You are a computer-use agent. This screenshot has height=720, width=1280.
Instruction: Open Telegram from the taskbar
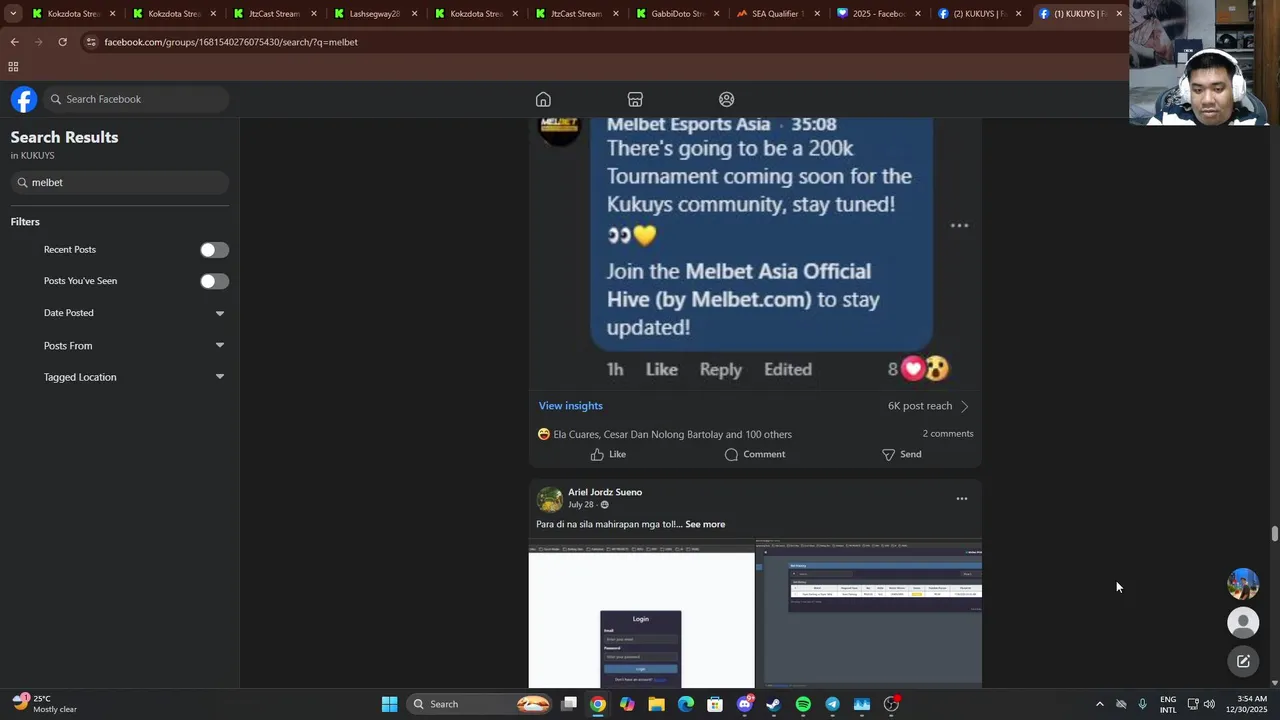(x=832, y=704)
